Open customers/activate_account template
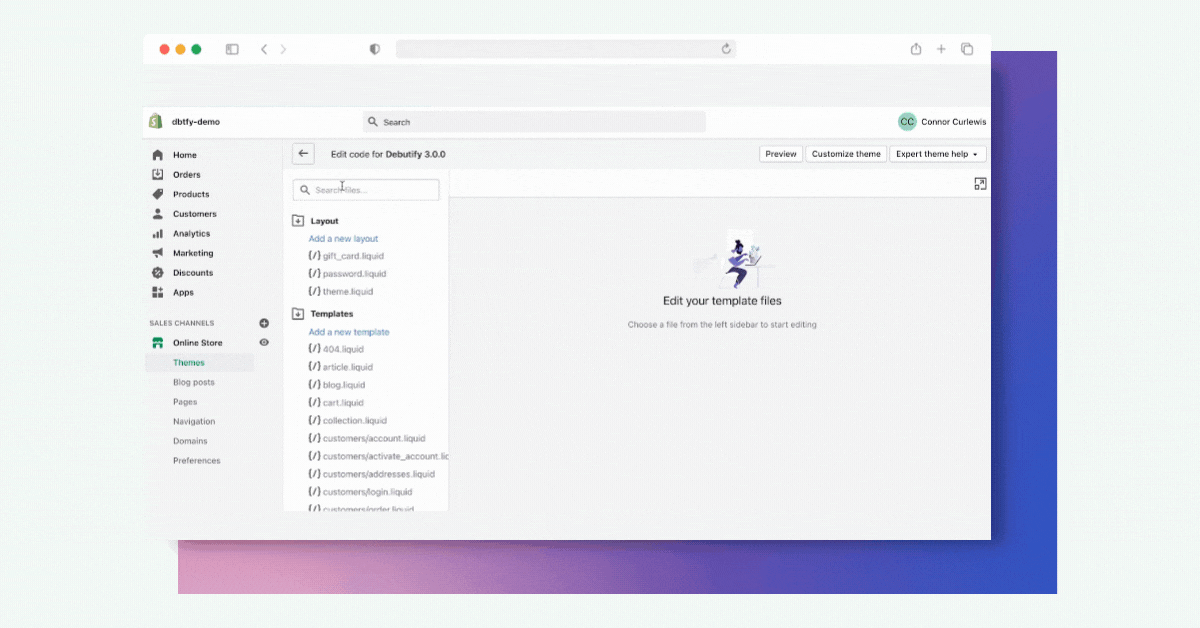This screenshot has height=628, width=1200. coord(378,456)
